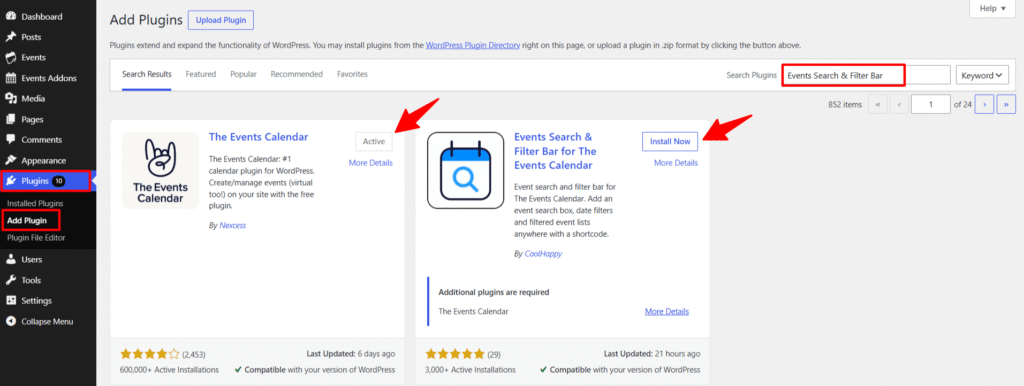Switch to Search Results tab
The height and width of the screenshot is (386, 1024).
click(x=147, y=74)
